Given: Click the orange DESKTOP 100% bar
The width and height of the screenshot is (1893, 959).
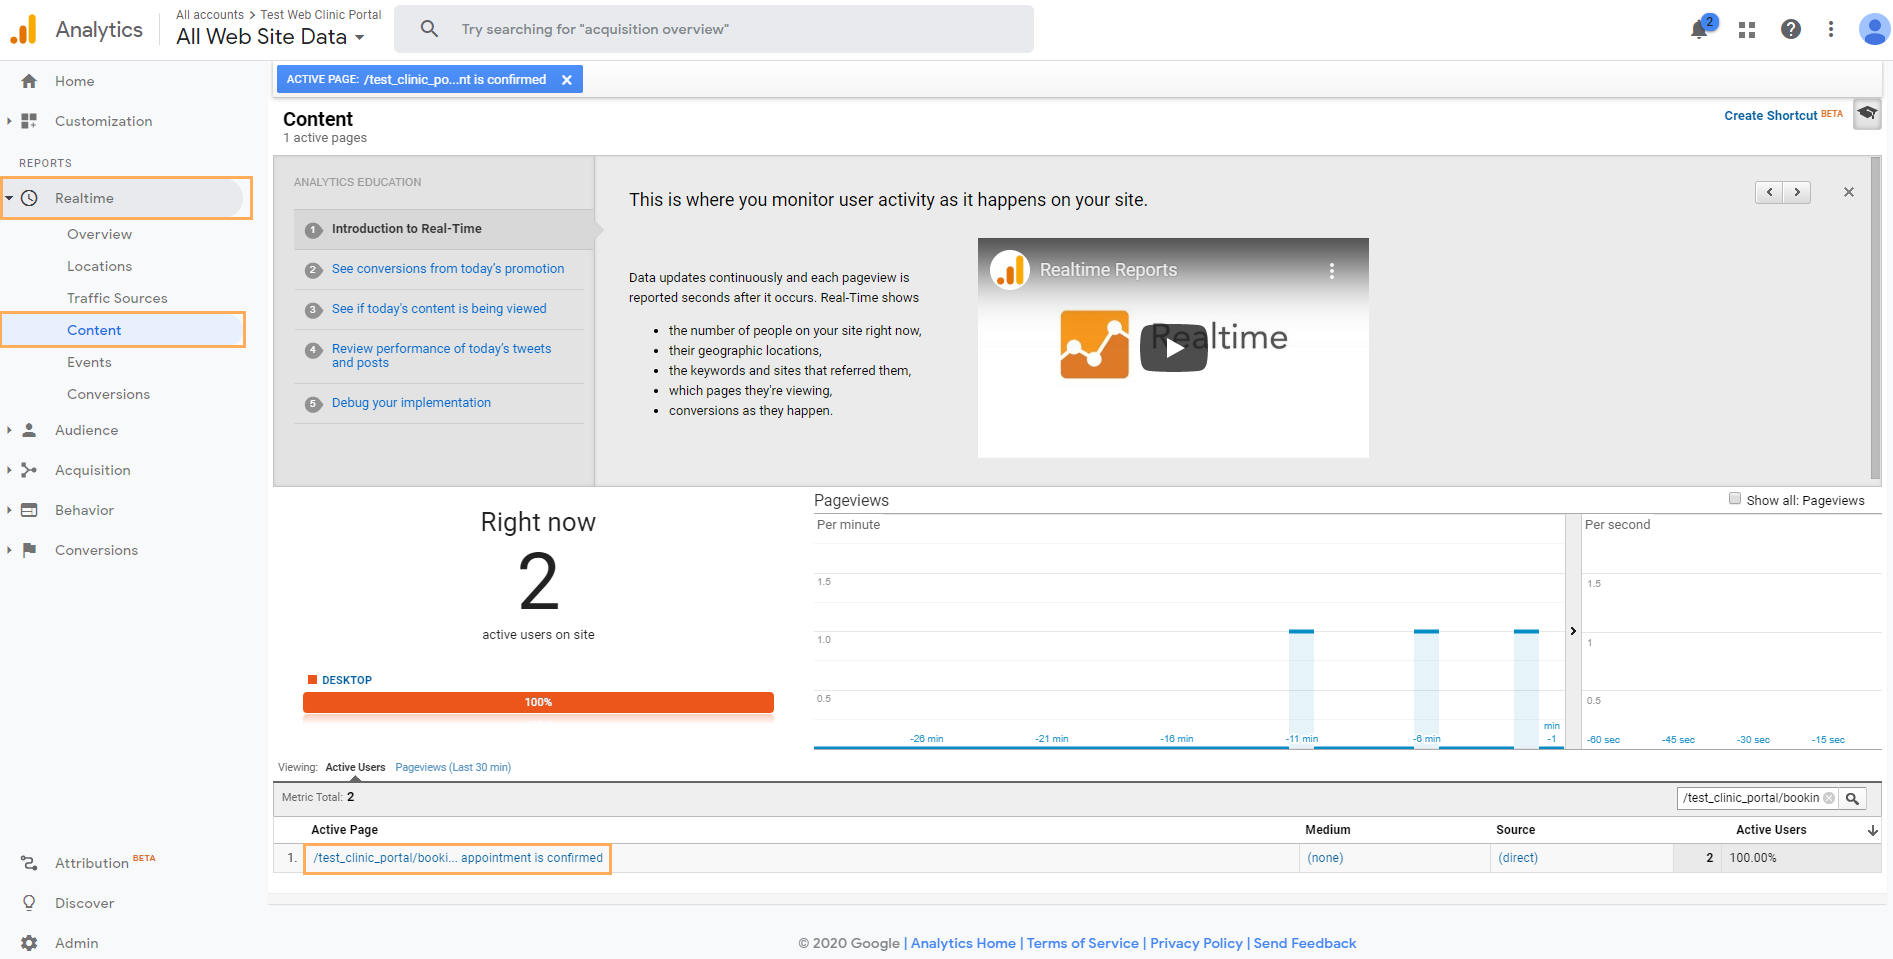Looking at the screenshot, I should pyautogui.click(x=538, y=702).
